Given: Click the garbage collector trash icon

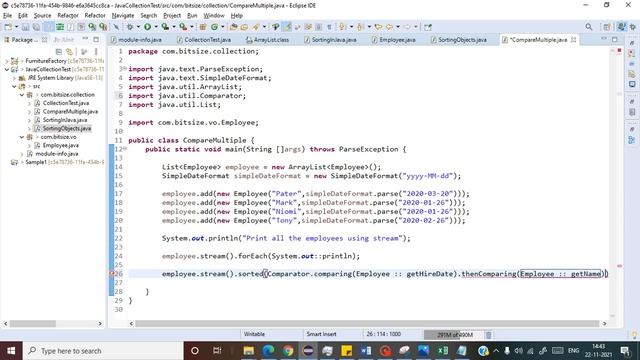Looking at the screenshot, I should [x=488, y=335].
